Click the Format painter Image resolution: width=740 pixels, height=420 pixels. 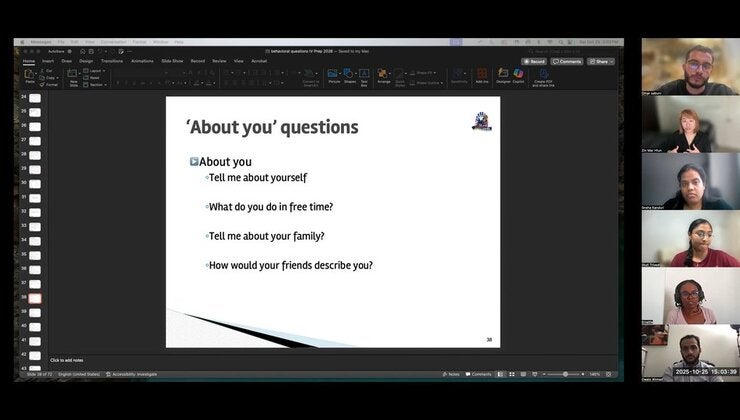tap(49, 84)
